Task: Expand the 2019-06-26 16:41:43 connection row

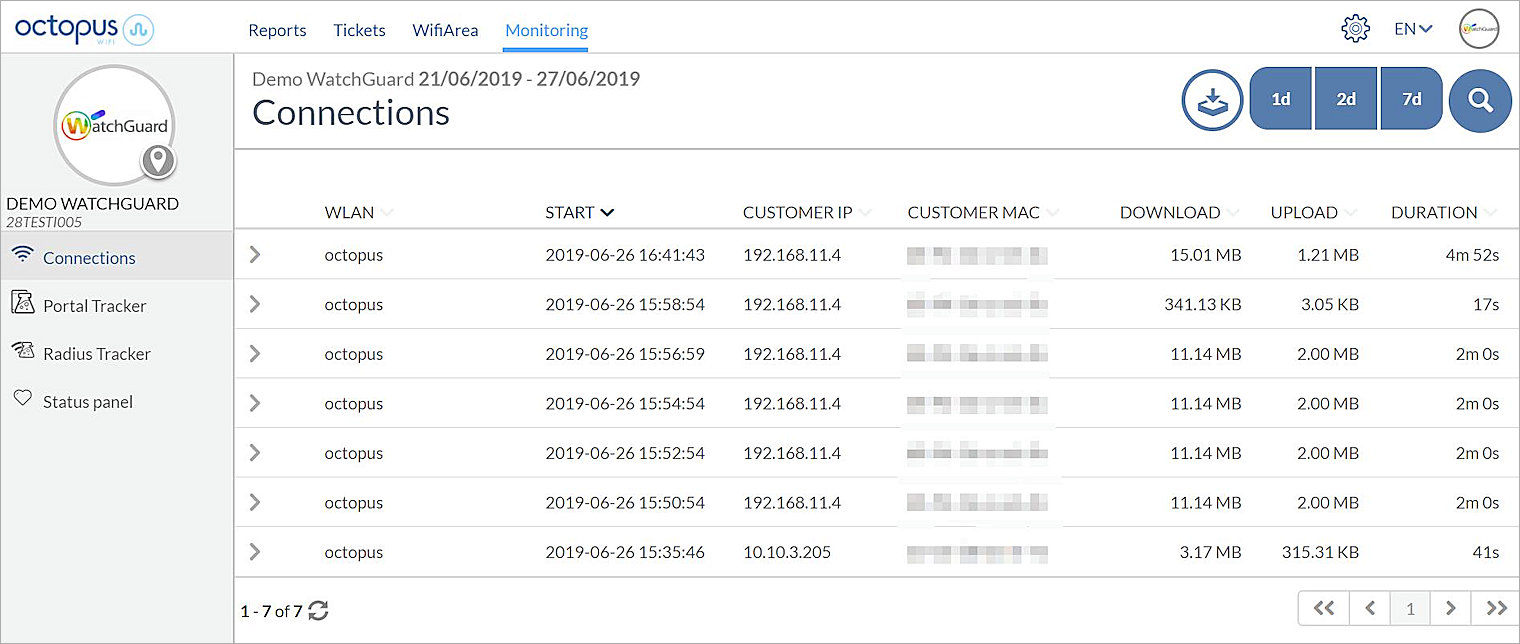Action: [x=254, y=255]
